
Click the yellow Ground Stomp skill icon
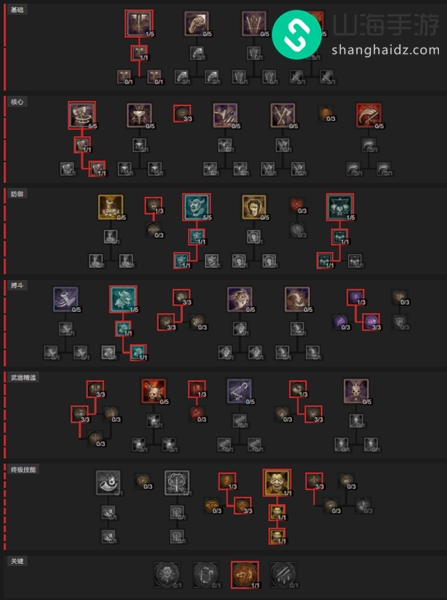coord(110,207)
